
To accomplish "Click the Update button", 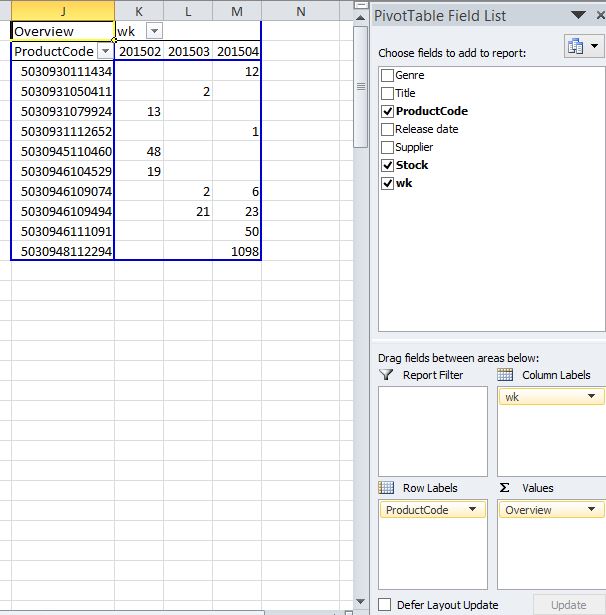I will (569, 605).
